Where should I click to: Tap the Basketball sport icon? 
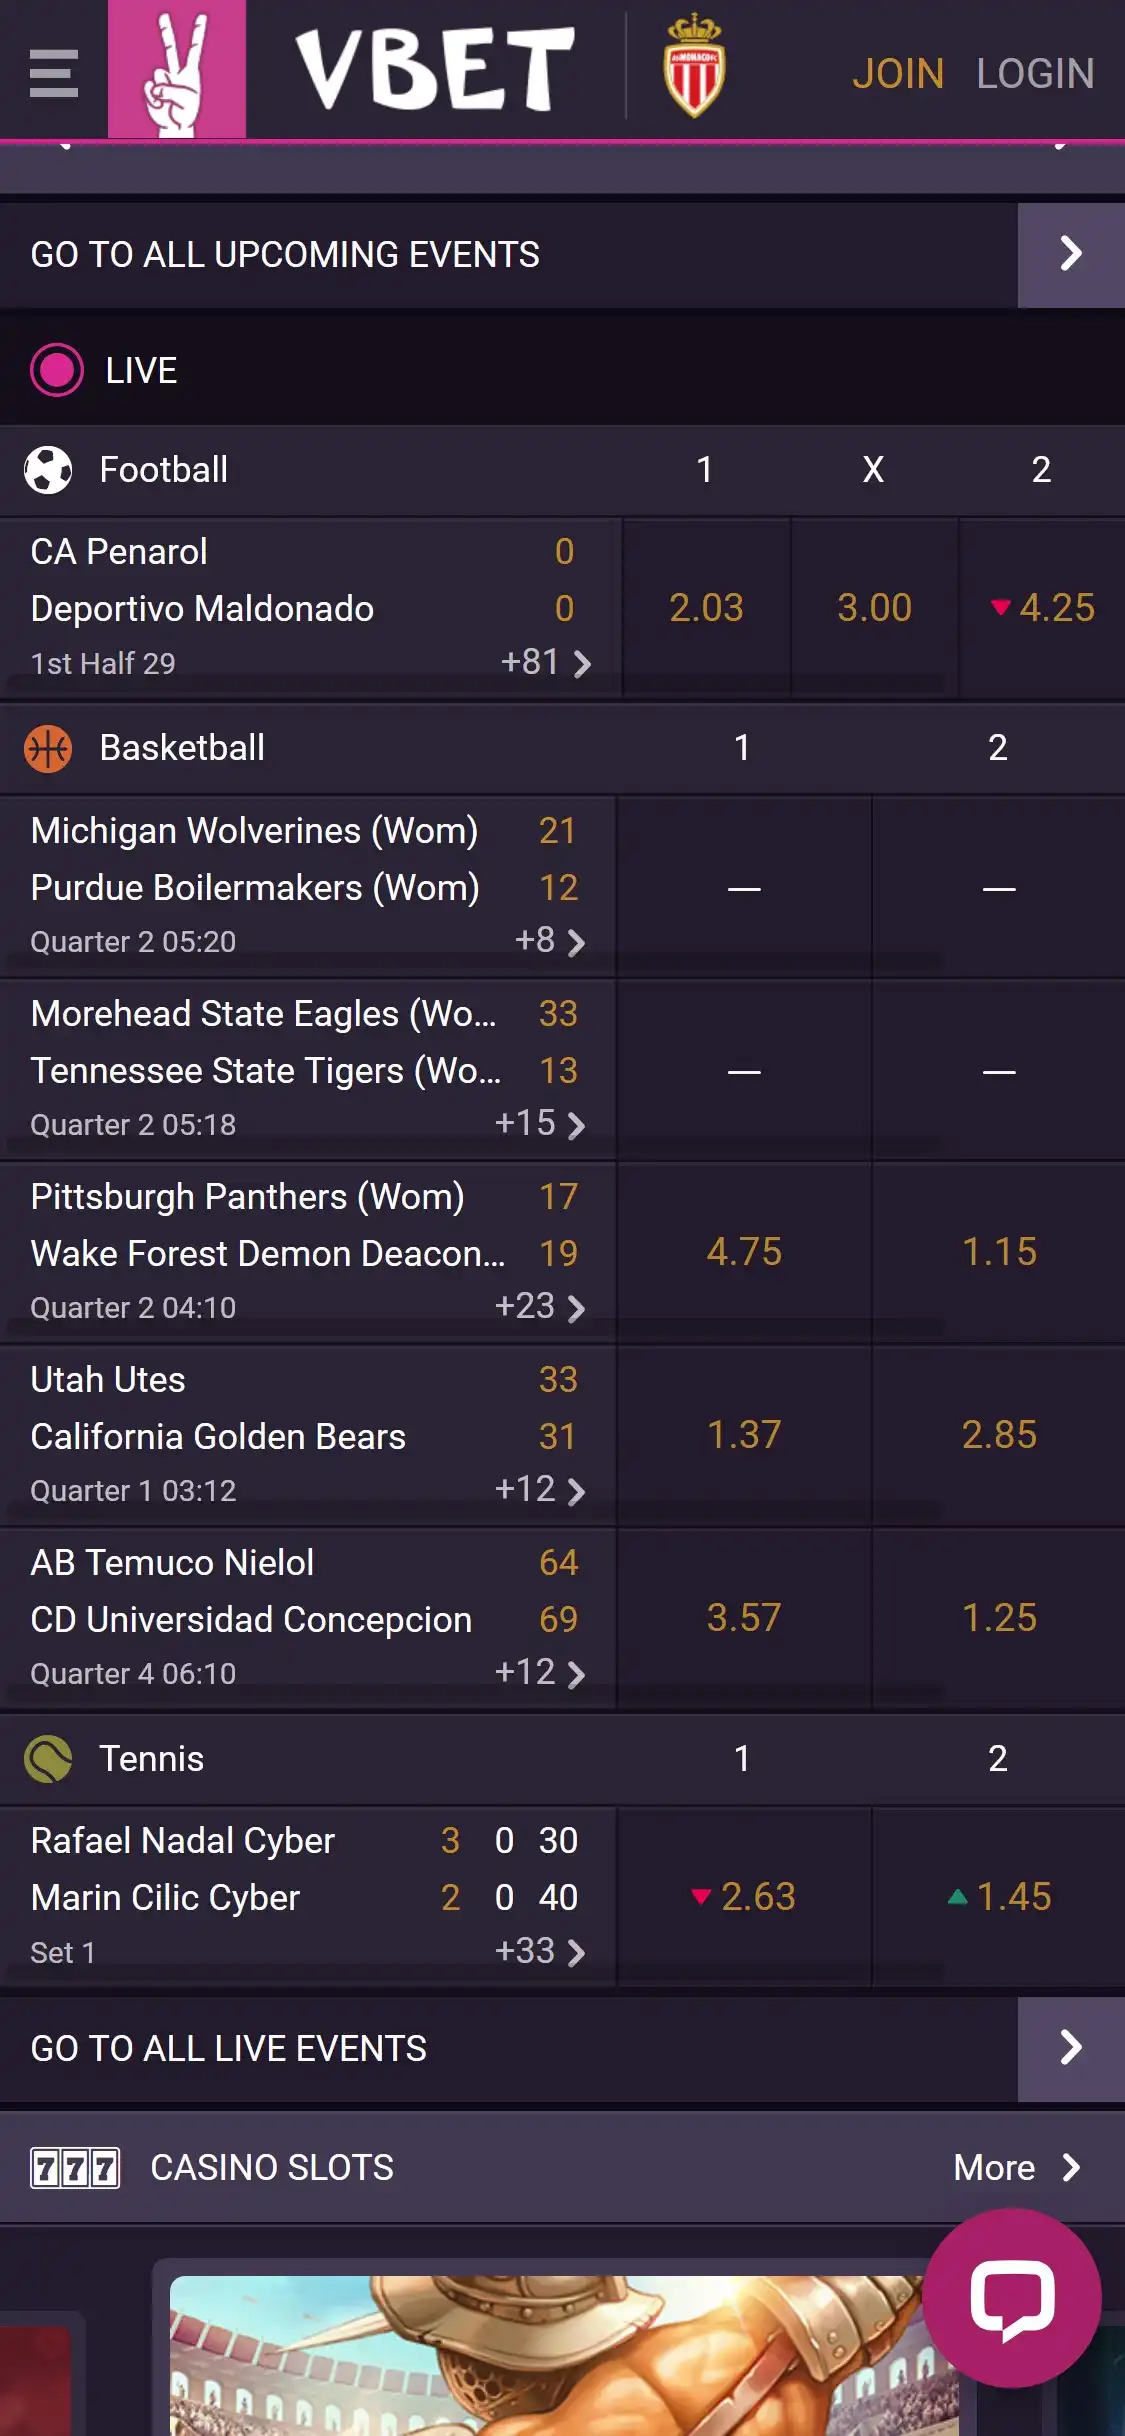tap(48, 748)
